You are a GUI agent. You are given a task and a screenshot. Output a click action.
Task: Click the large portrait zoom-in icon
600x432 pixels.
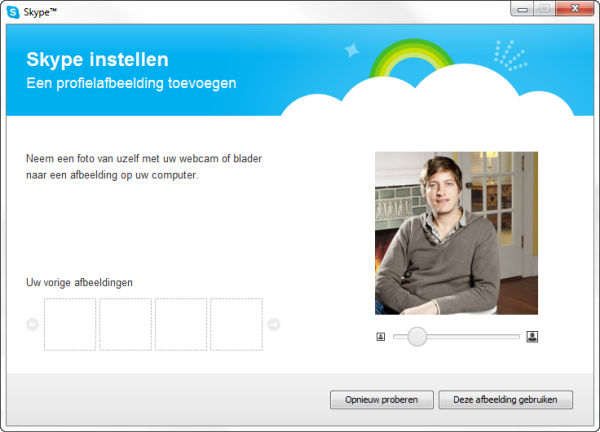pyautogui.click(x=532, y=336)
